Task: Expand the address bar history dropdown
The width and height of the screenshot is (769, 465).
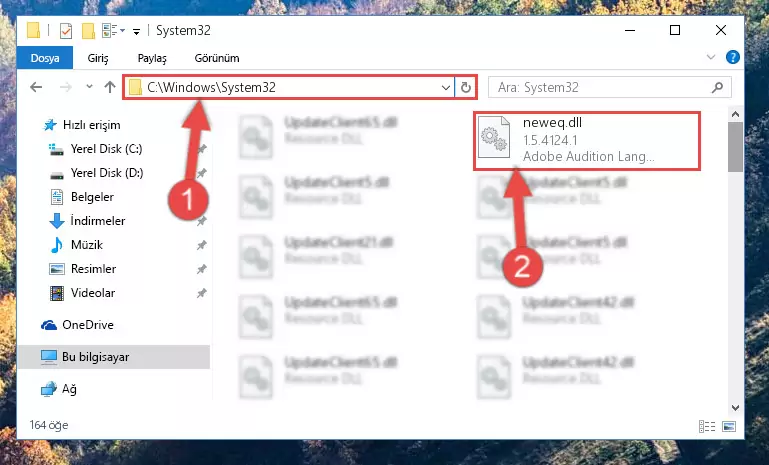Action: point(445,87)
